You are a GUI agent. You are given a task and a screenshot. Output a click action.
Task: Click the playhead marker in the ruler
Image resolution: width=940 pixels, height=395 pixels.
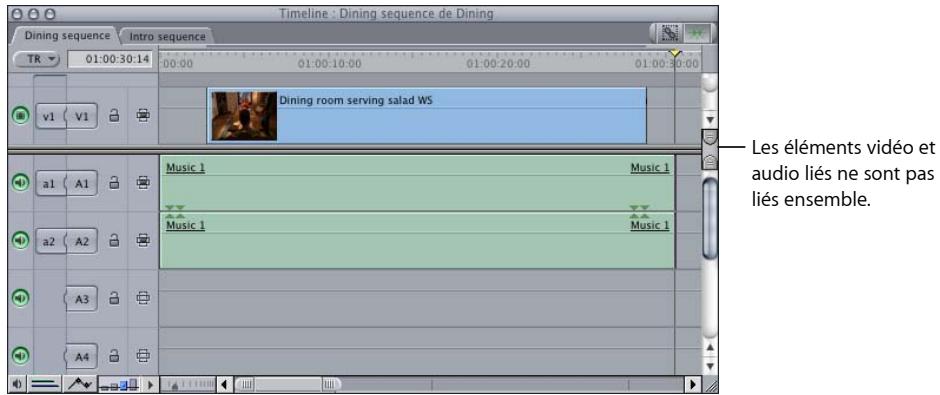tap(675, 53)
